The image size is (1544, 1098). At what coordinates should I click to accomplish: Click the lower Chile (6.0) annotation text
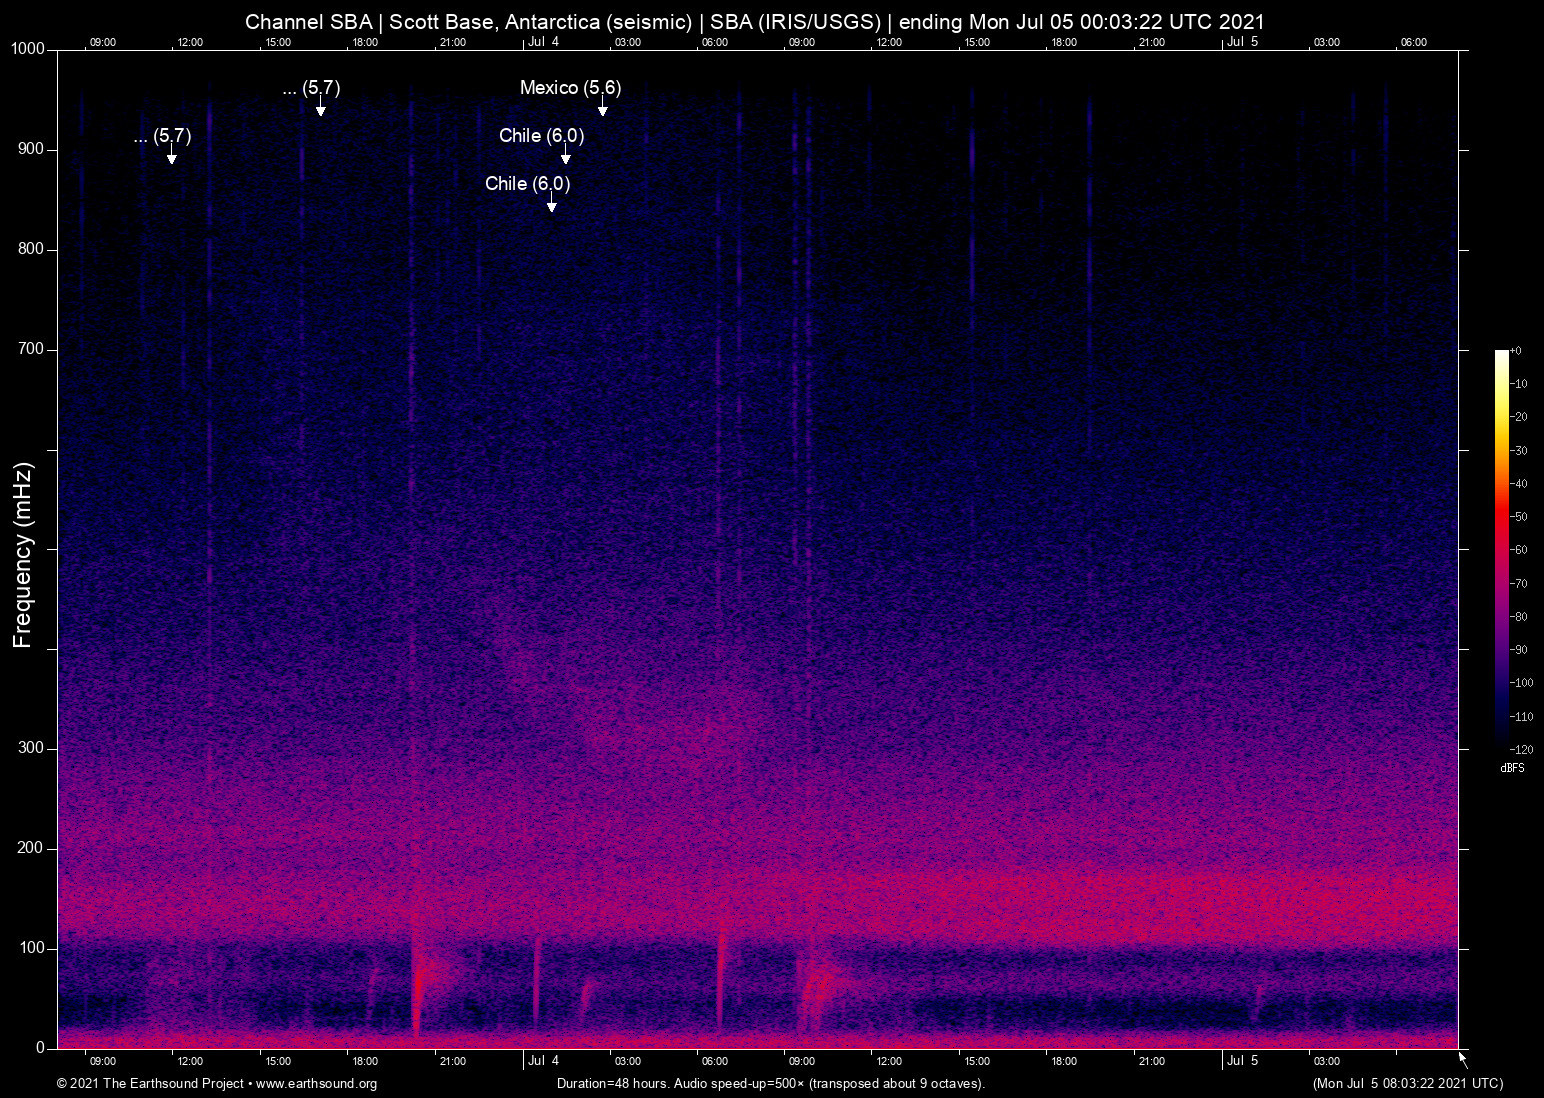[527, 184]
